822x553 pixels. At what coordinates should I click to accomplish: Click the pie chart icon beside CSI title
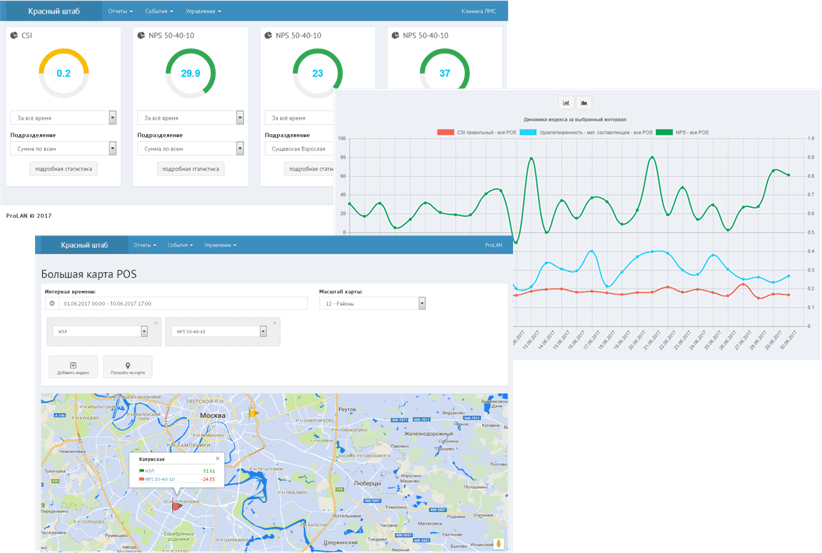[14, 35]
